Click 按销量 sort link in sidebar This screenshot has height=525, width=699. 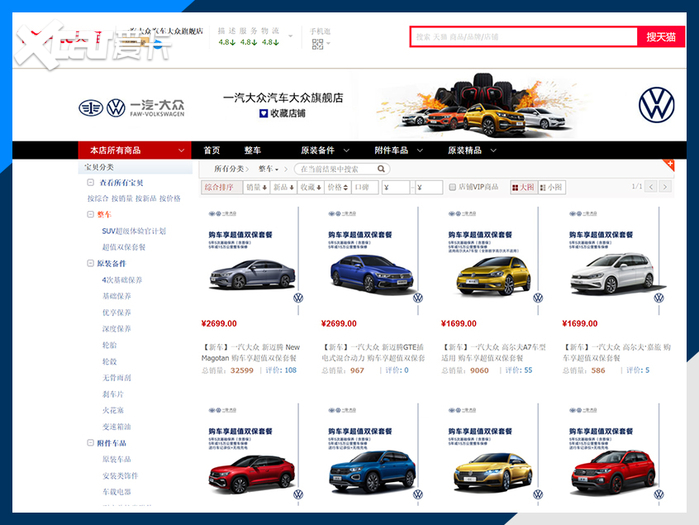[x=122, y=198]
